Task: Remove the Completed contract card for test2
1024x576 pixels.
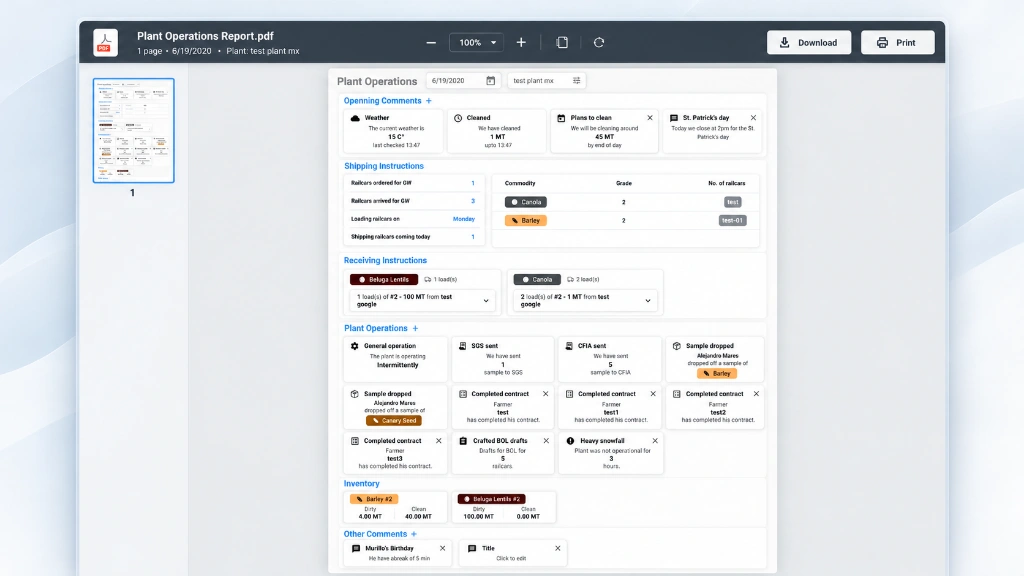Action: tap(756, 394)
